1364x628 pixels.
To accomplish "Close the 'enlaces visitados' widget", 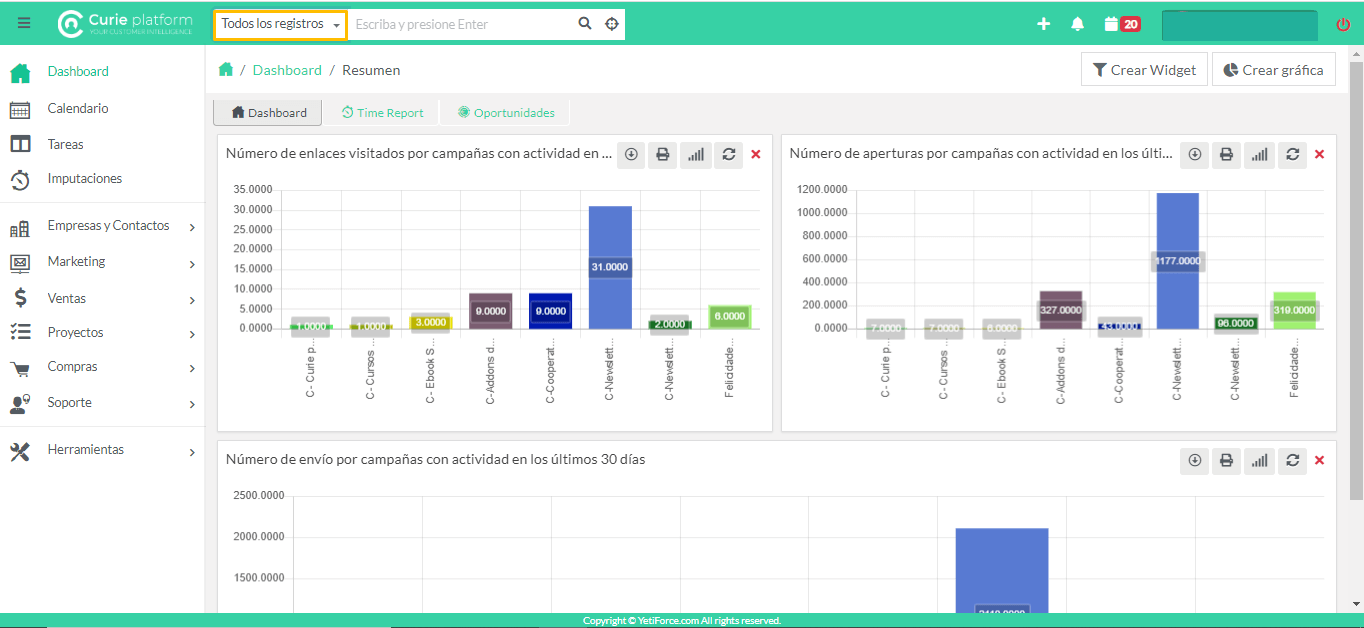I will click(756, 154).
